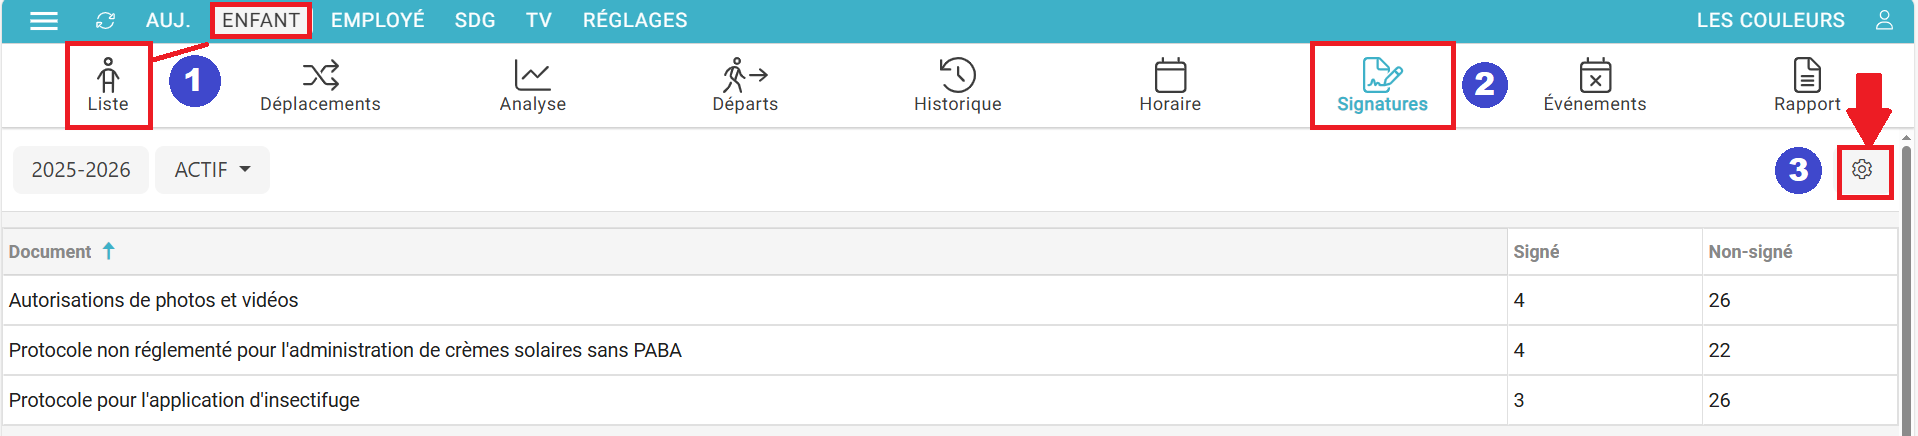Open the Horaire calendar
This screenshot has height=436, width=1918.
point(1170,86)
